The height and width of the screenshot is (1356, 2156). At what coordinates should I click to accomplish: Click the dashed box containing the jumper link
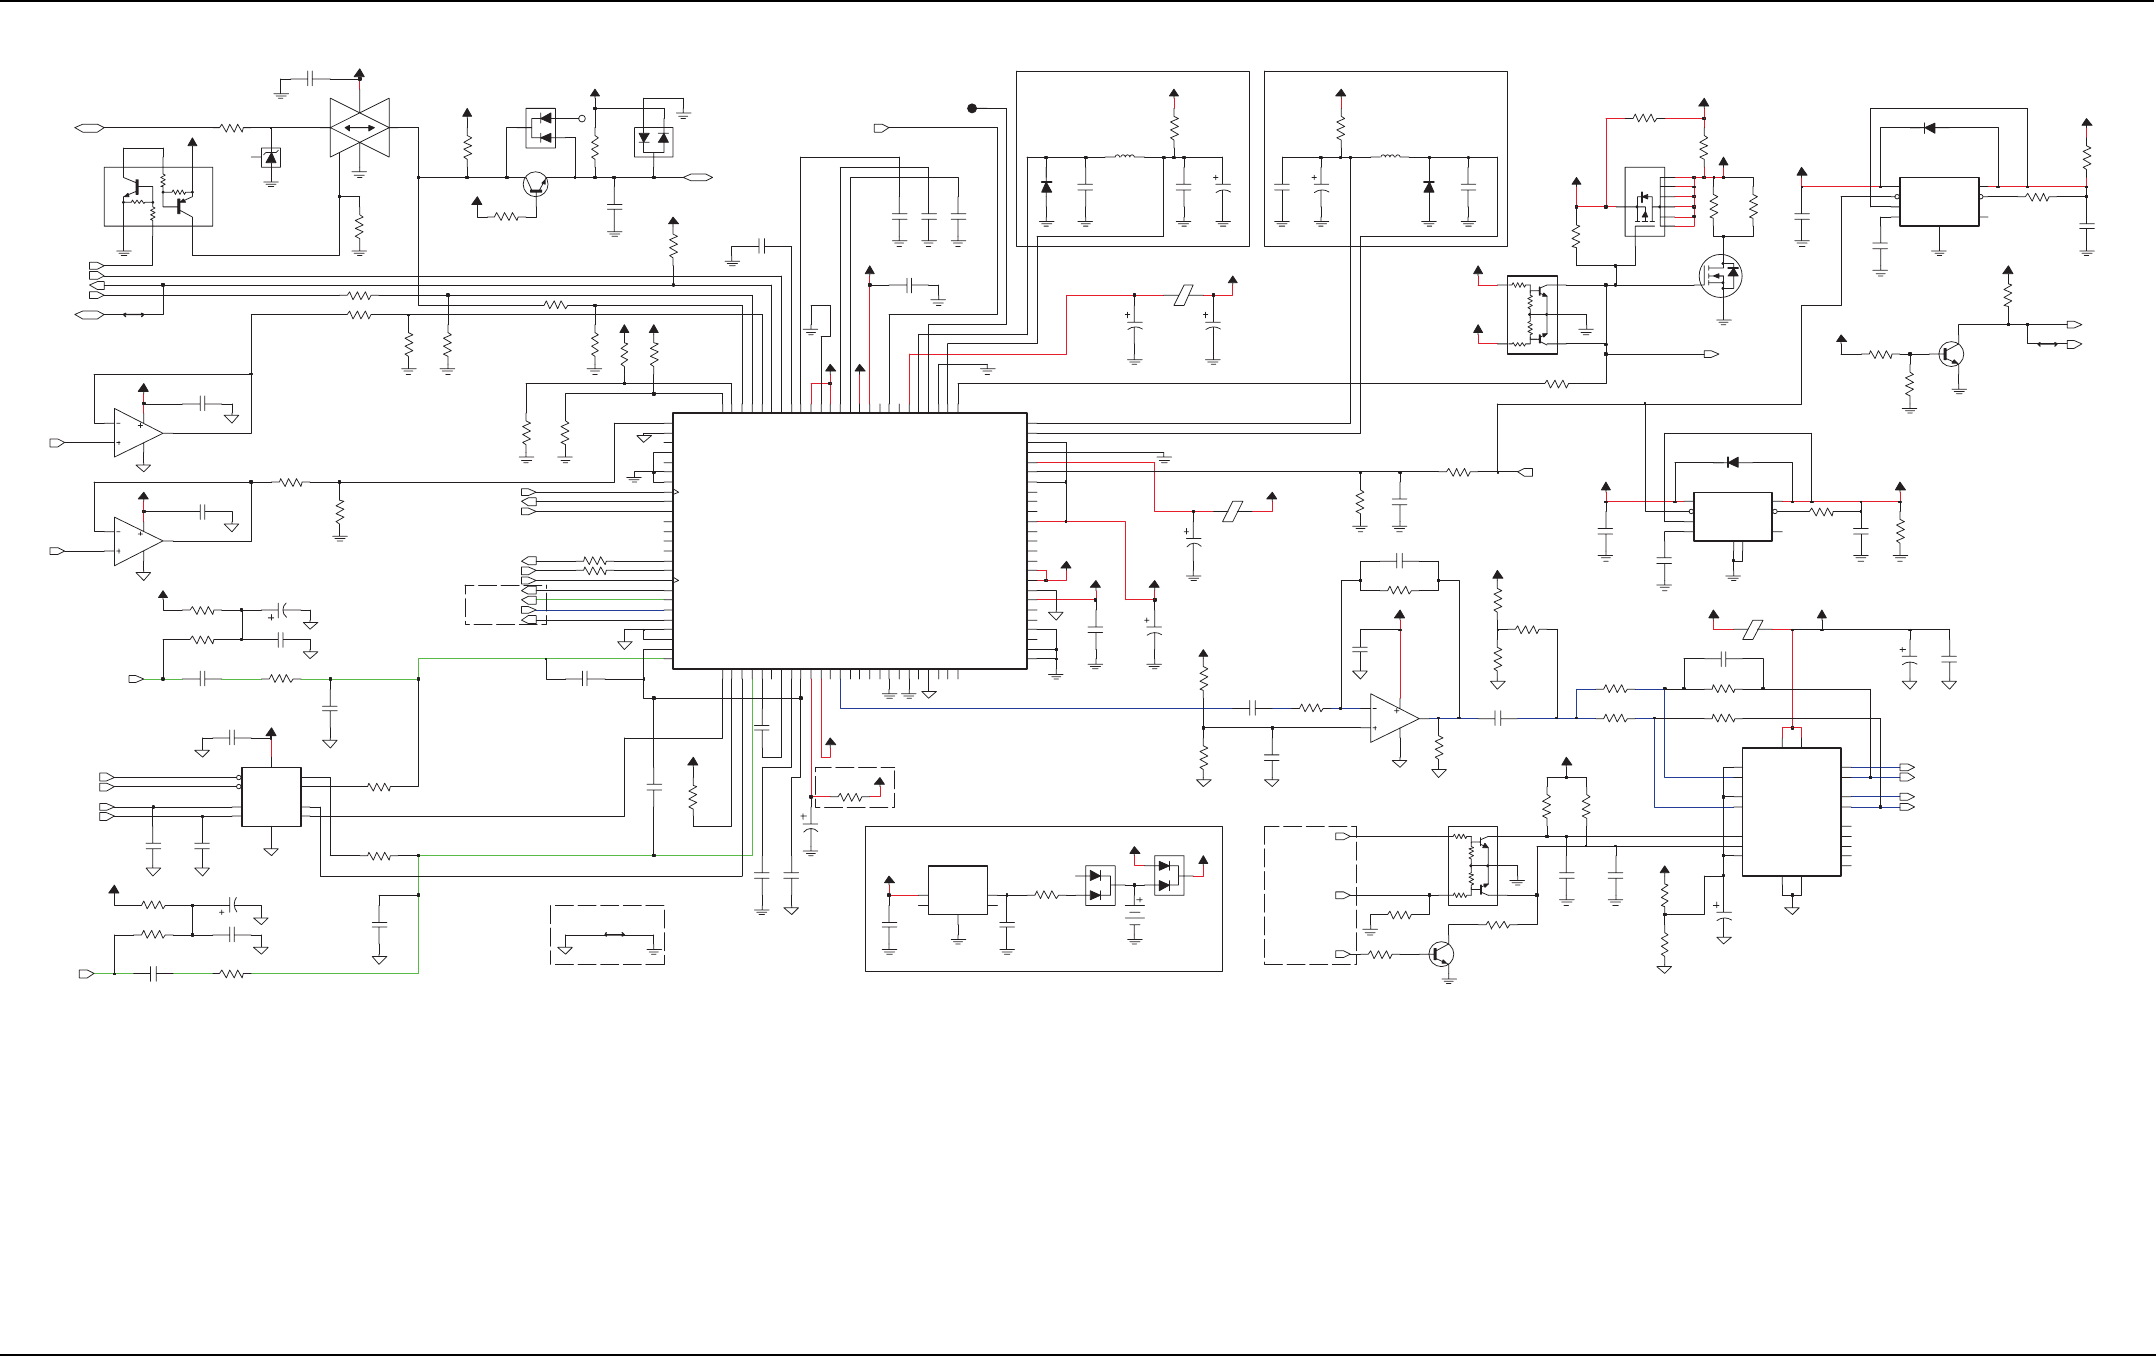pyautogui.click(x=608, y=935)
